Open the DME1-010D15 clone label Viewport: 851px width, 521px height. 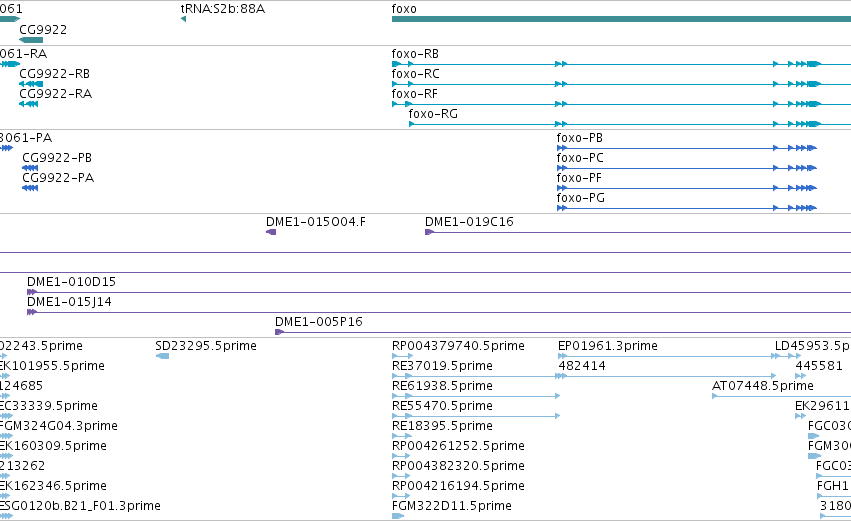(71, 282)
